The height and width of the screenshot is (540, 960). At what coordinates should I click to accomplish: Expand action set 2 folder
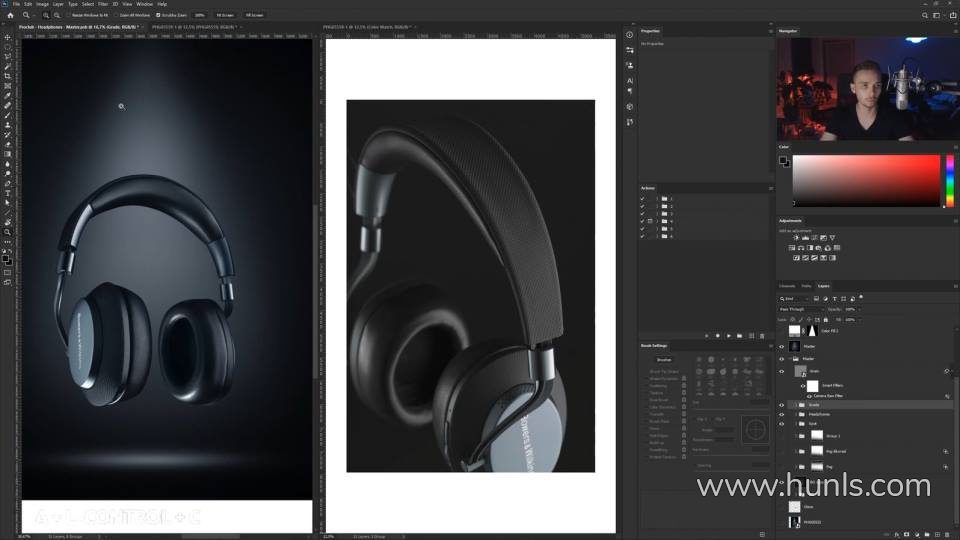click(658, 206)
